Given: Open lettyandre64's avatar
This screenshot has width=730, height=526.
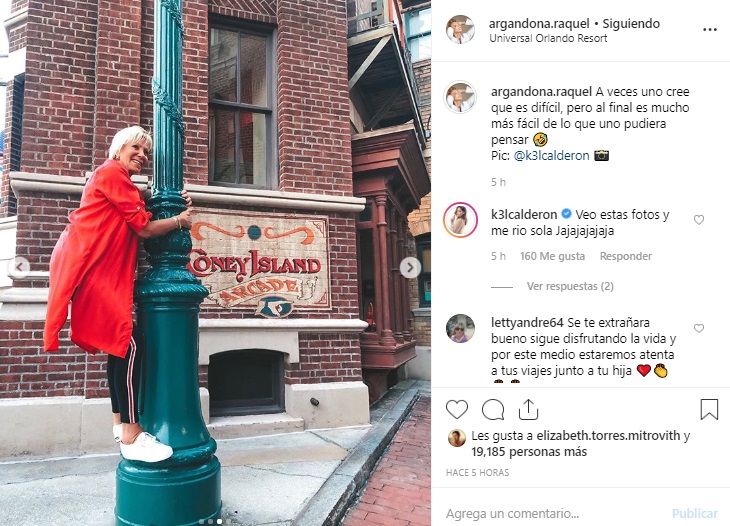Looking at the screenshot, I should coord(460,328).
